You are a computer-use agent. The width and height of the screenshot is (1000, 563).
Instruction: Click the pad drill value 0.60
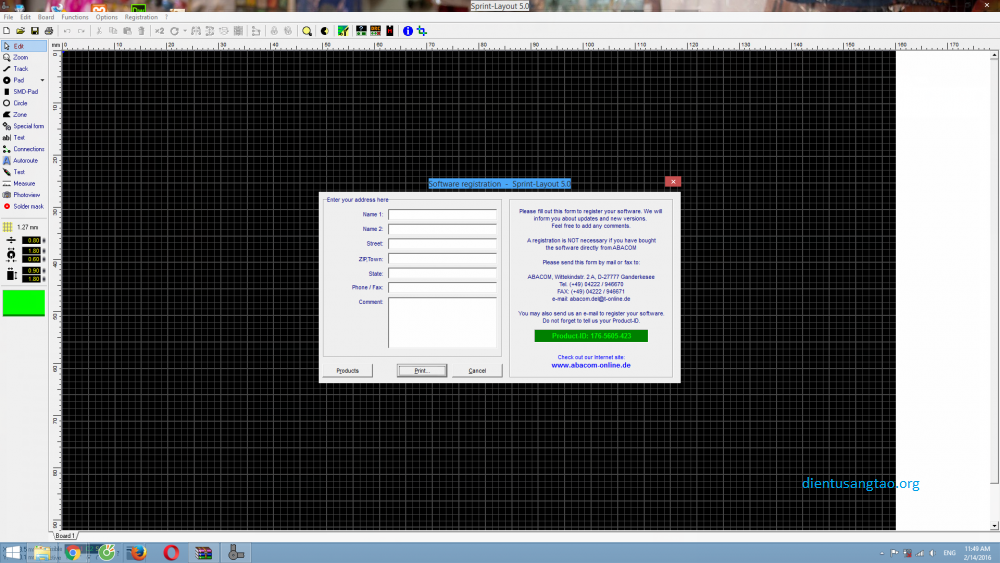(31, 259)
